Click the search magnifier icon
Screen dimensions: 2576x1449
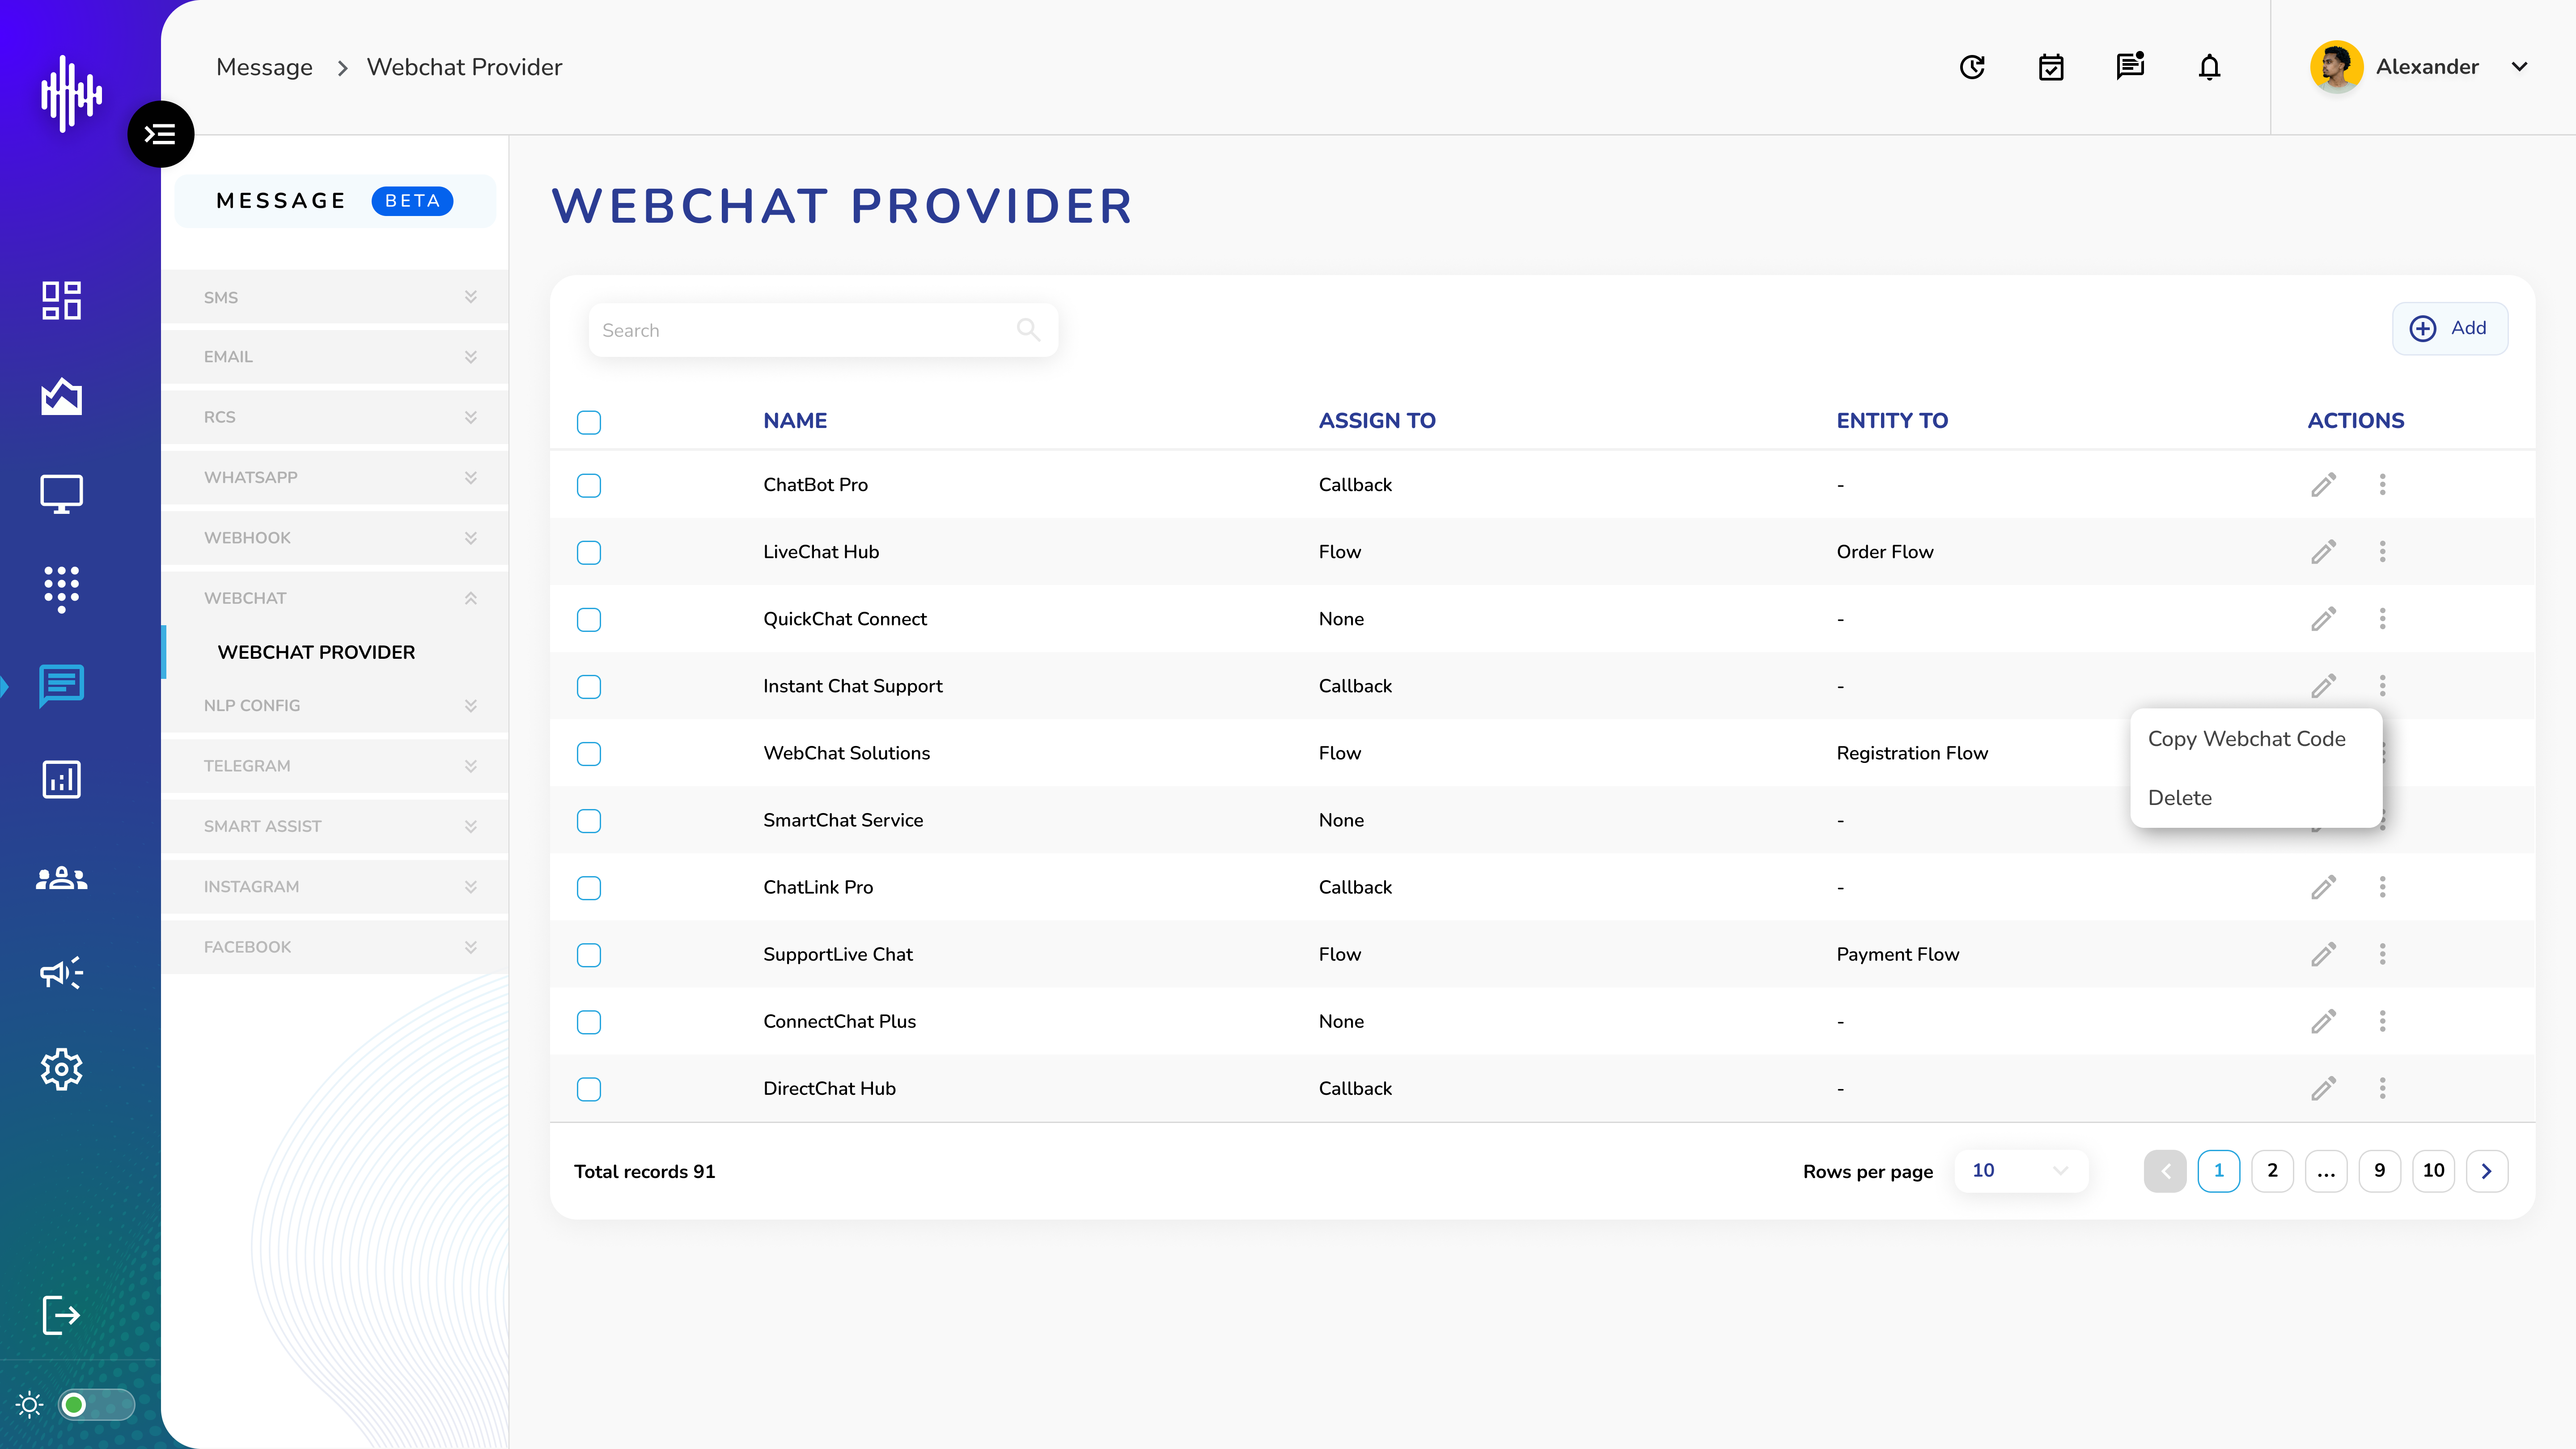click(x=1028, y=329)
